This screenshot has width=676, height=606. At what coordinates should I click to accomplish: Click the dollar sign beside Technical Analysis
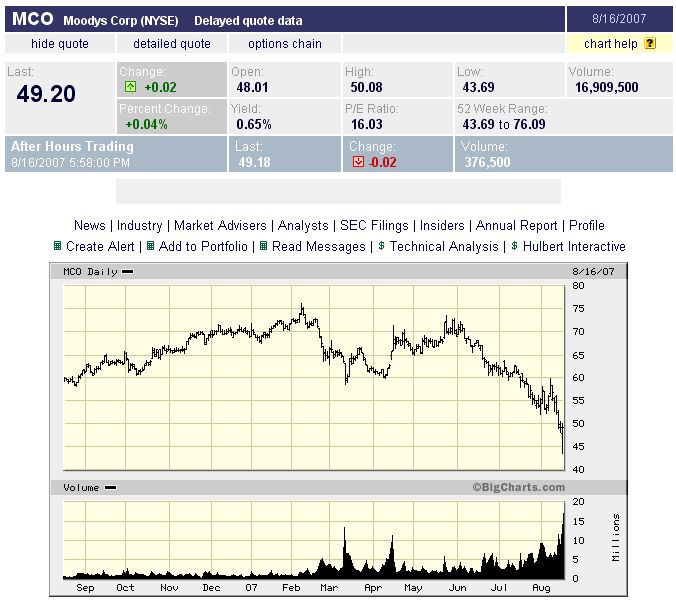(x=381, y=246)
